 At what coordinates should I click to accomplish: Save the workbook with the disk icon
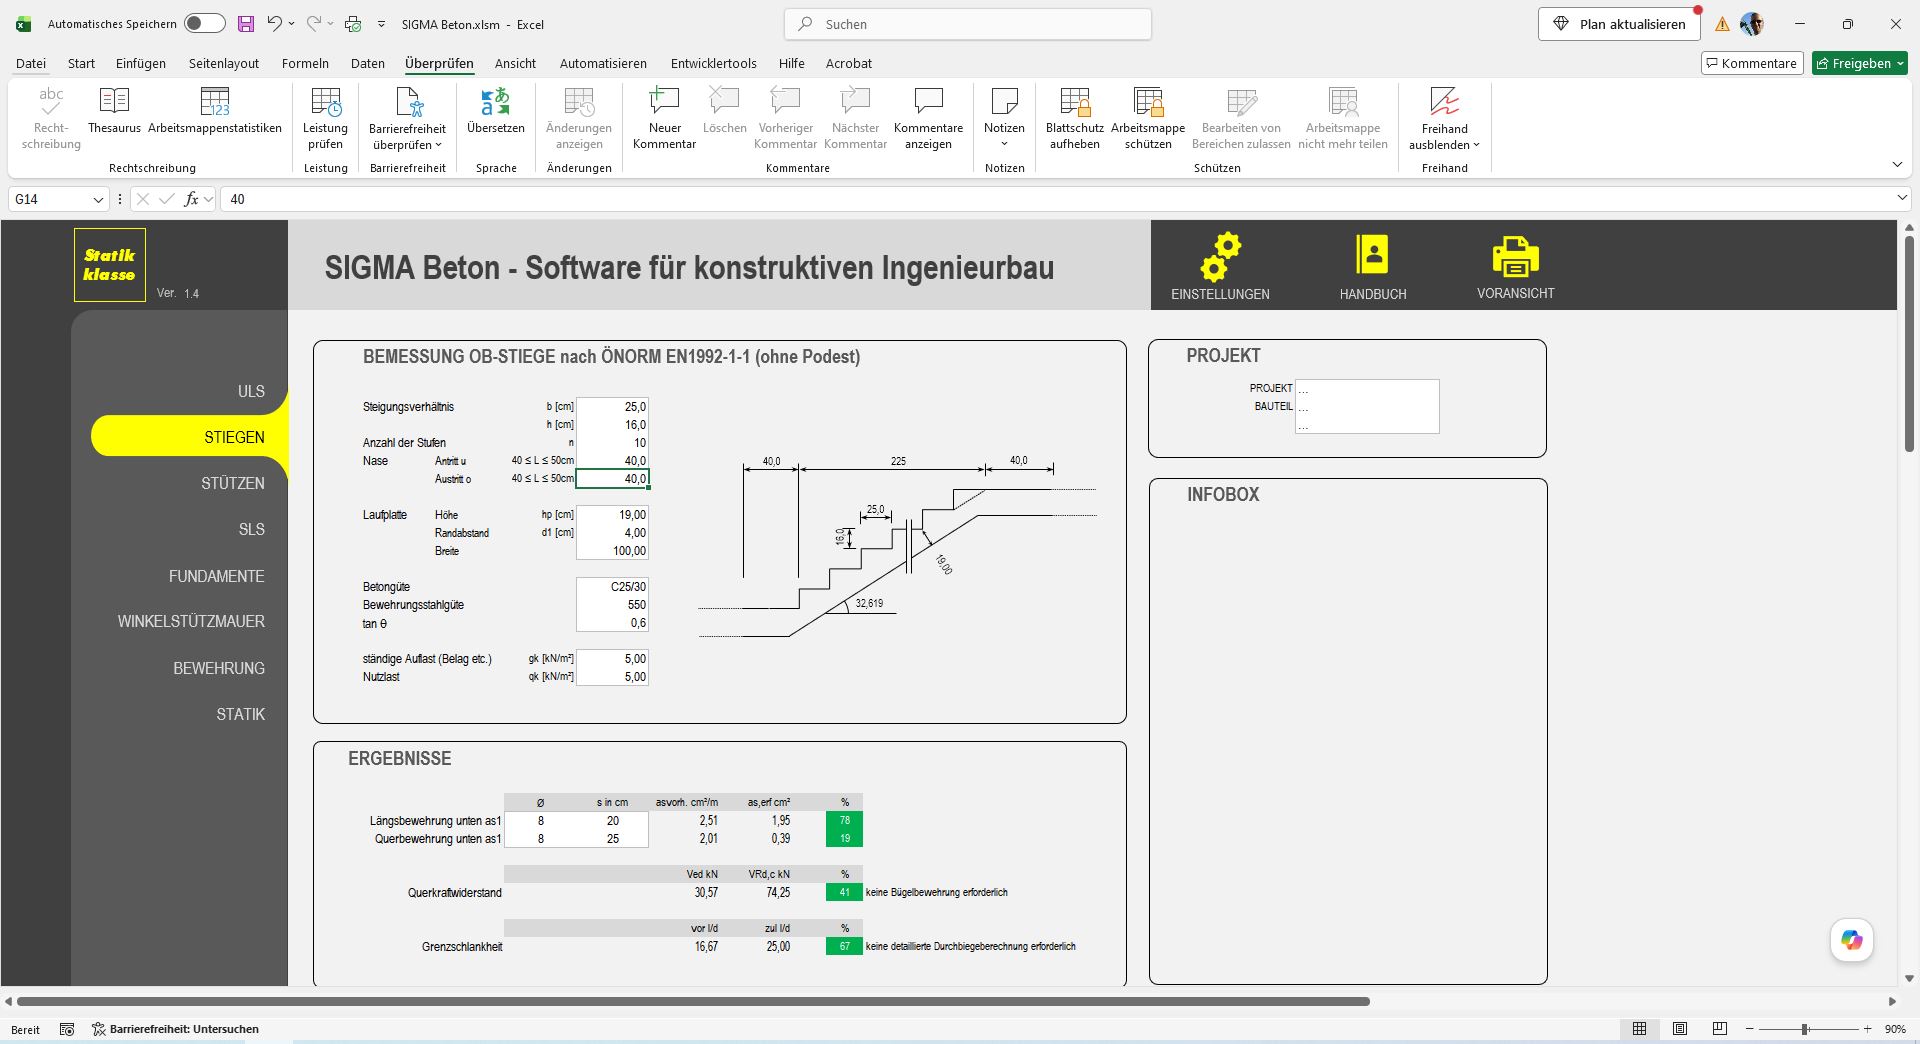point(245,24)
